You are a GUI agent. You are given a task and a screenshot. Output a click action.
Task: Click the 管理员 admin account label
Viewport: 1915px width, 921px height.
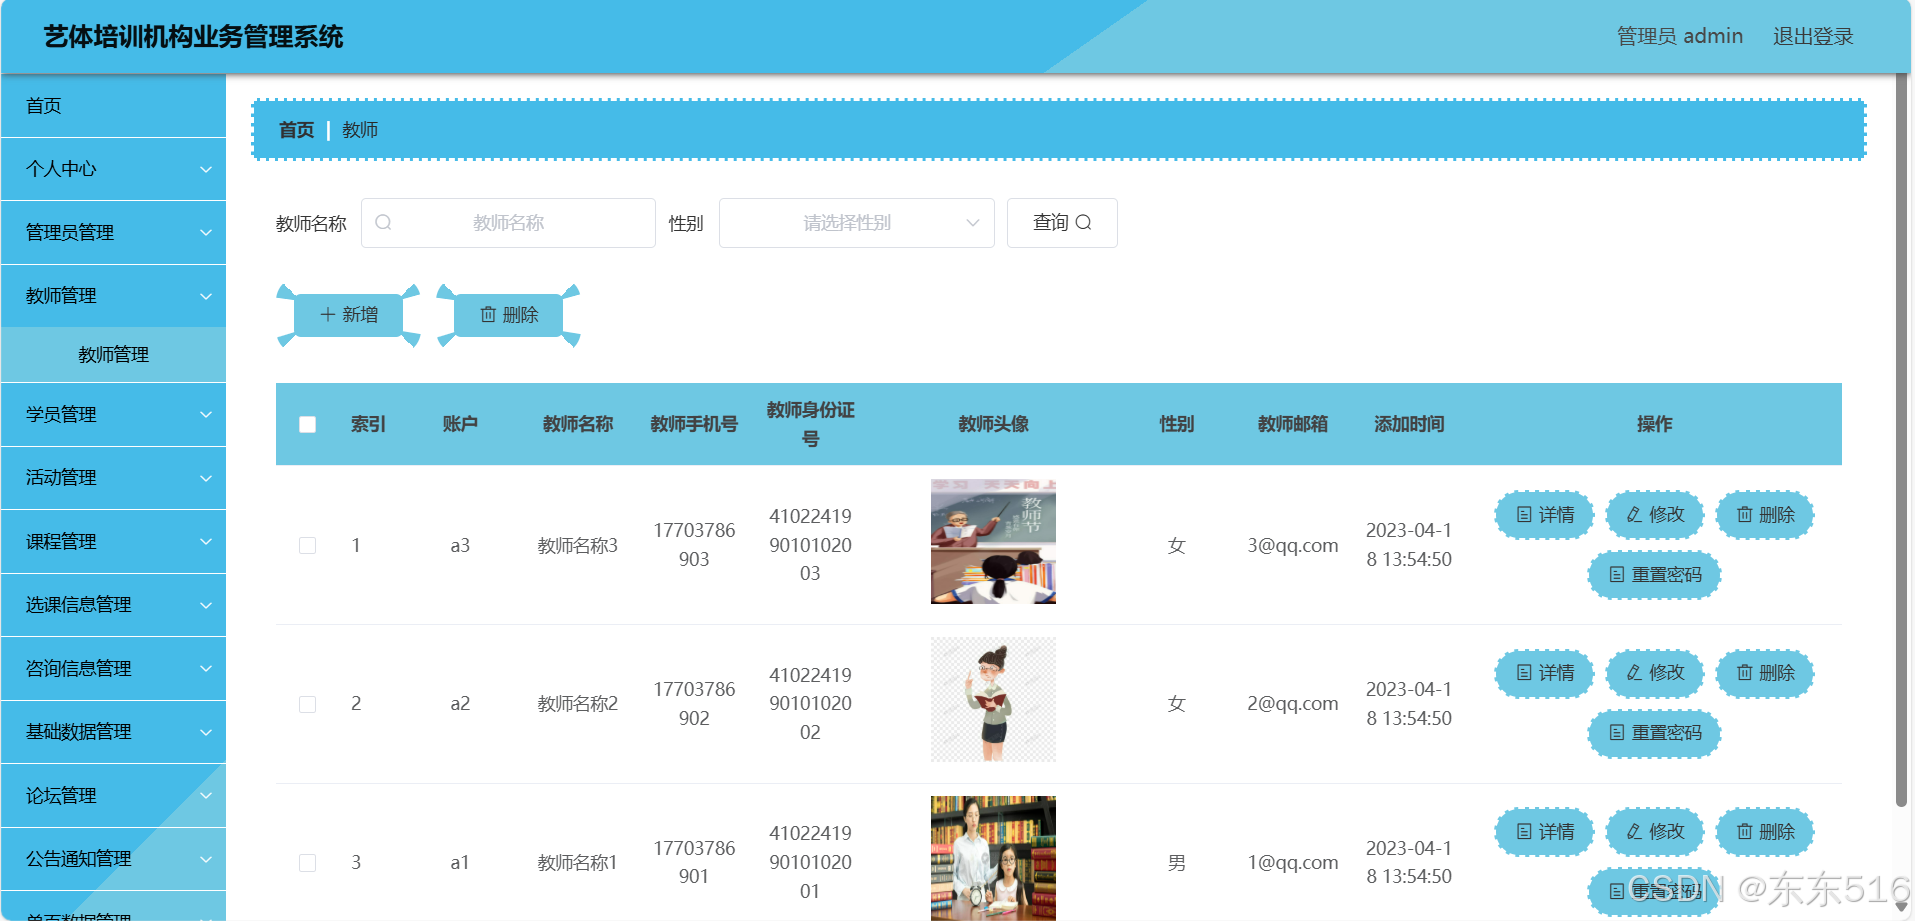point(1680,37)
